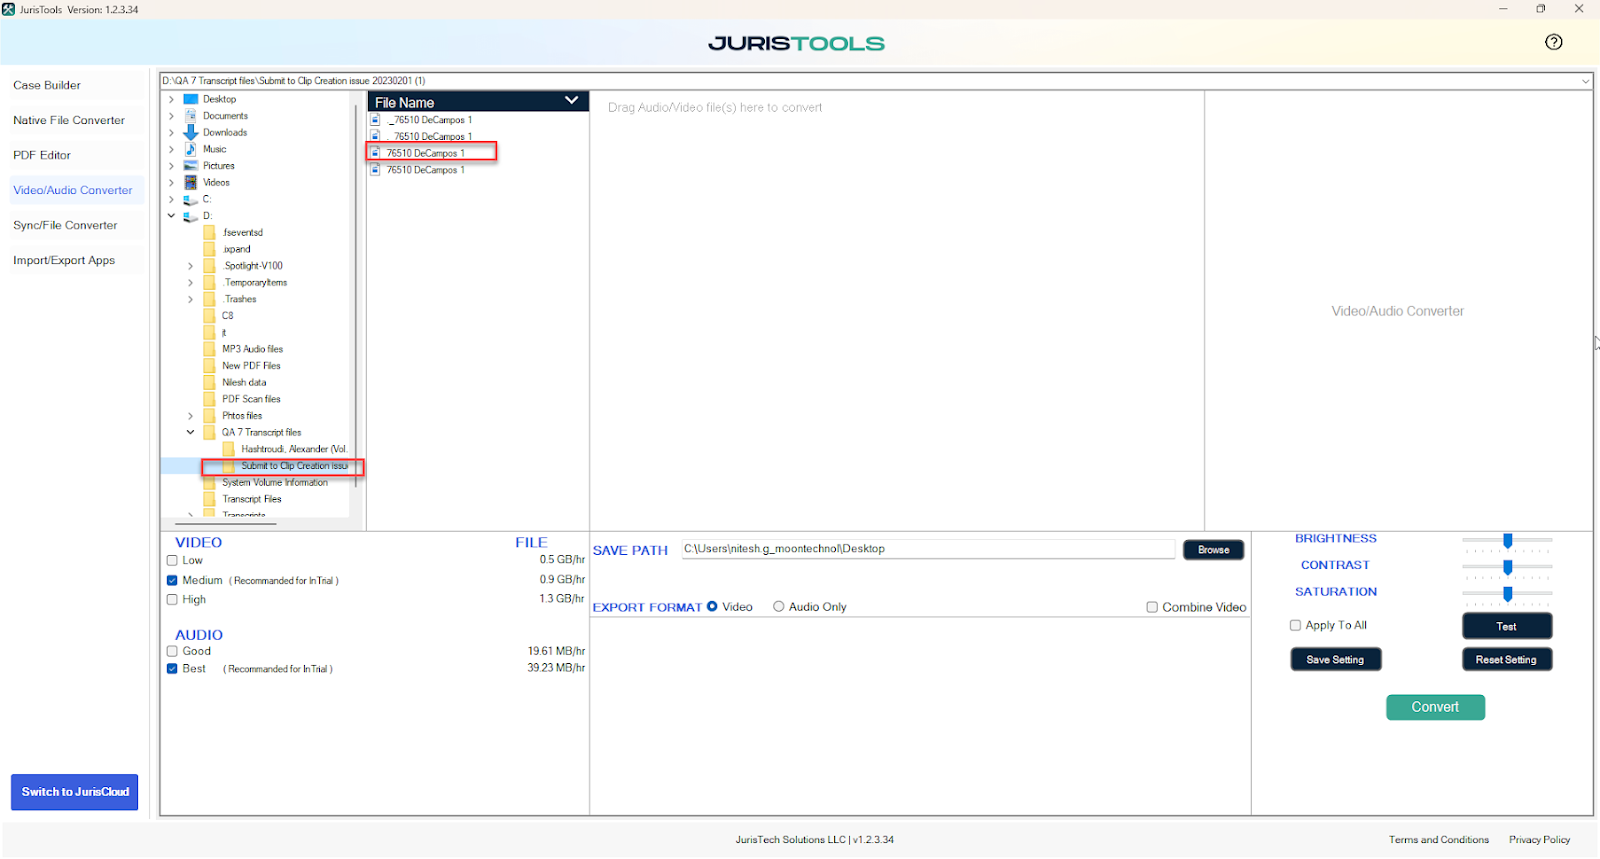Click the System Volume Information folder icon
The image size is (1600, 859).
pyautogui.click(x=210, y=482)
